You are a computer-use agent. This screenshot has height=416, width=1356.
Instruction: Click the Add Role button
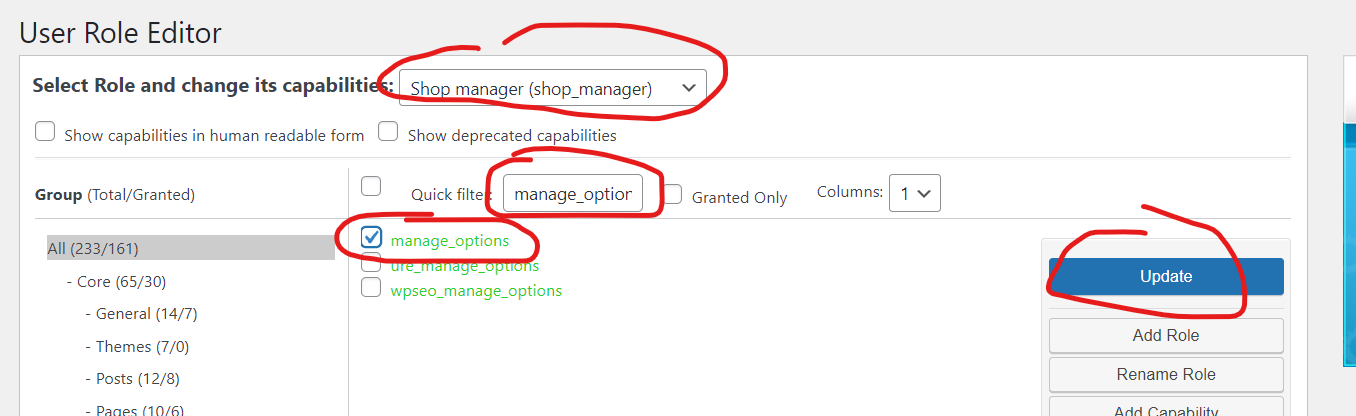pyautogui.click(x=1165, y=335)
